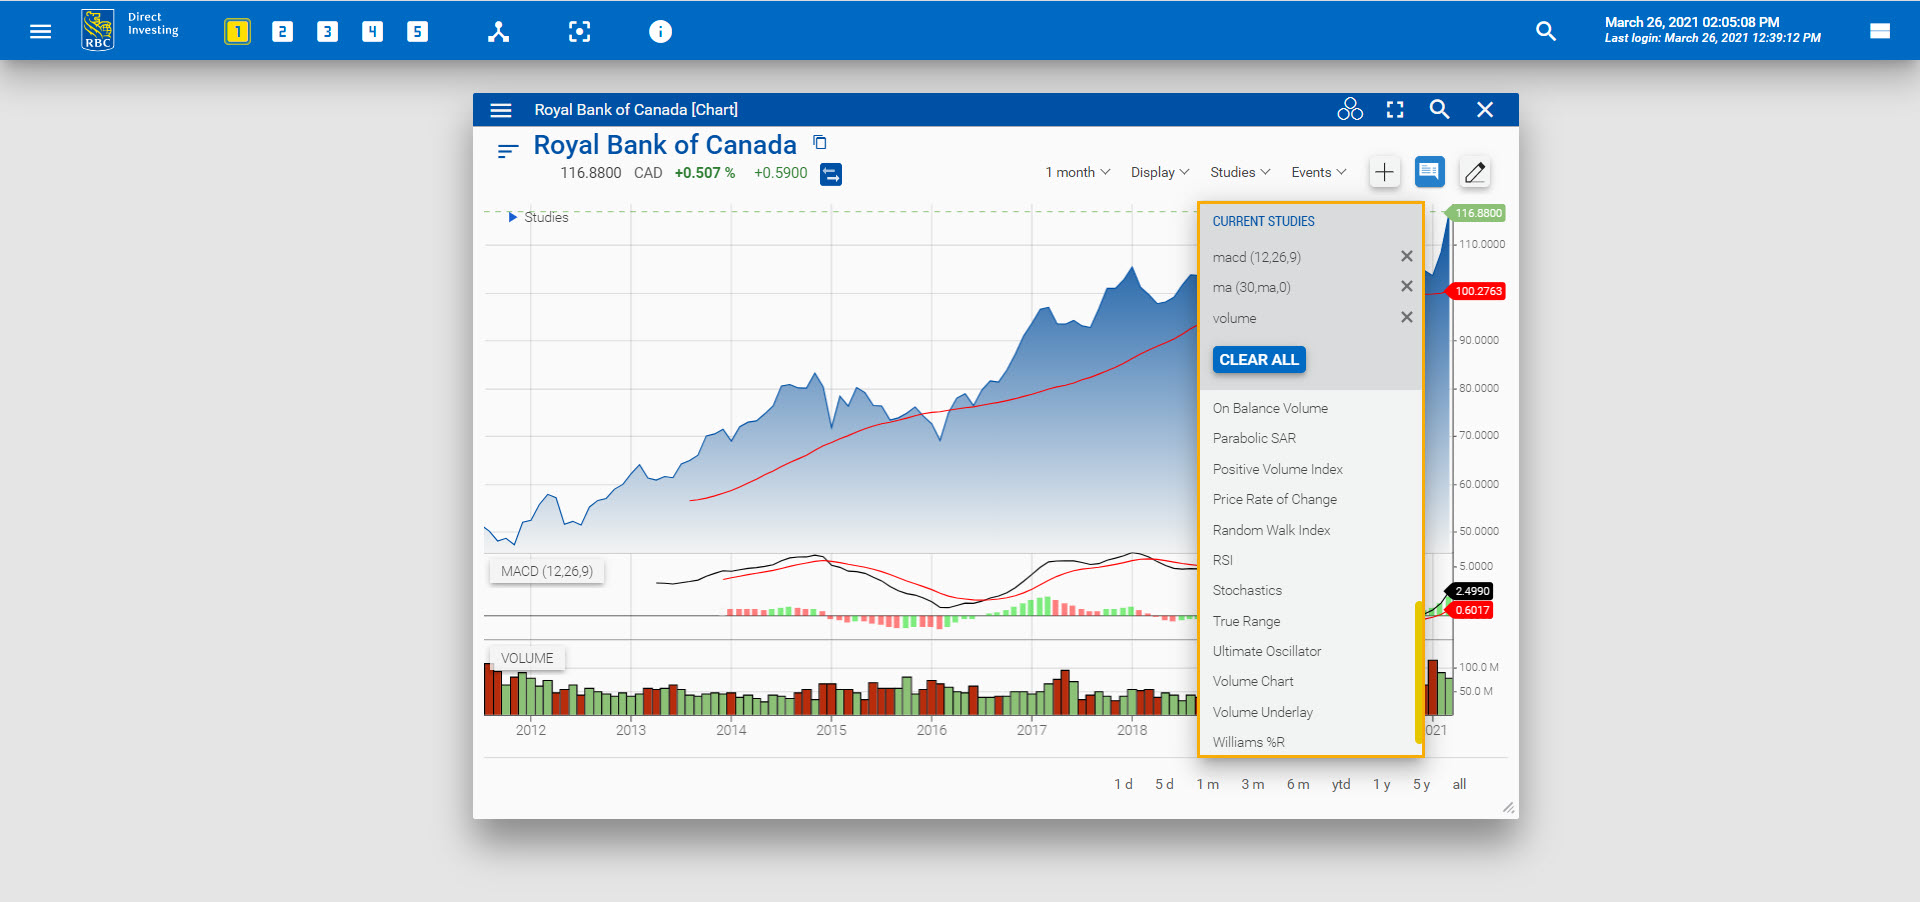Screen dimensions: 1920x902
Task: Open the 1 month interval dropdown
Action: point(1076,171)
